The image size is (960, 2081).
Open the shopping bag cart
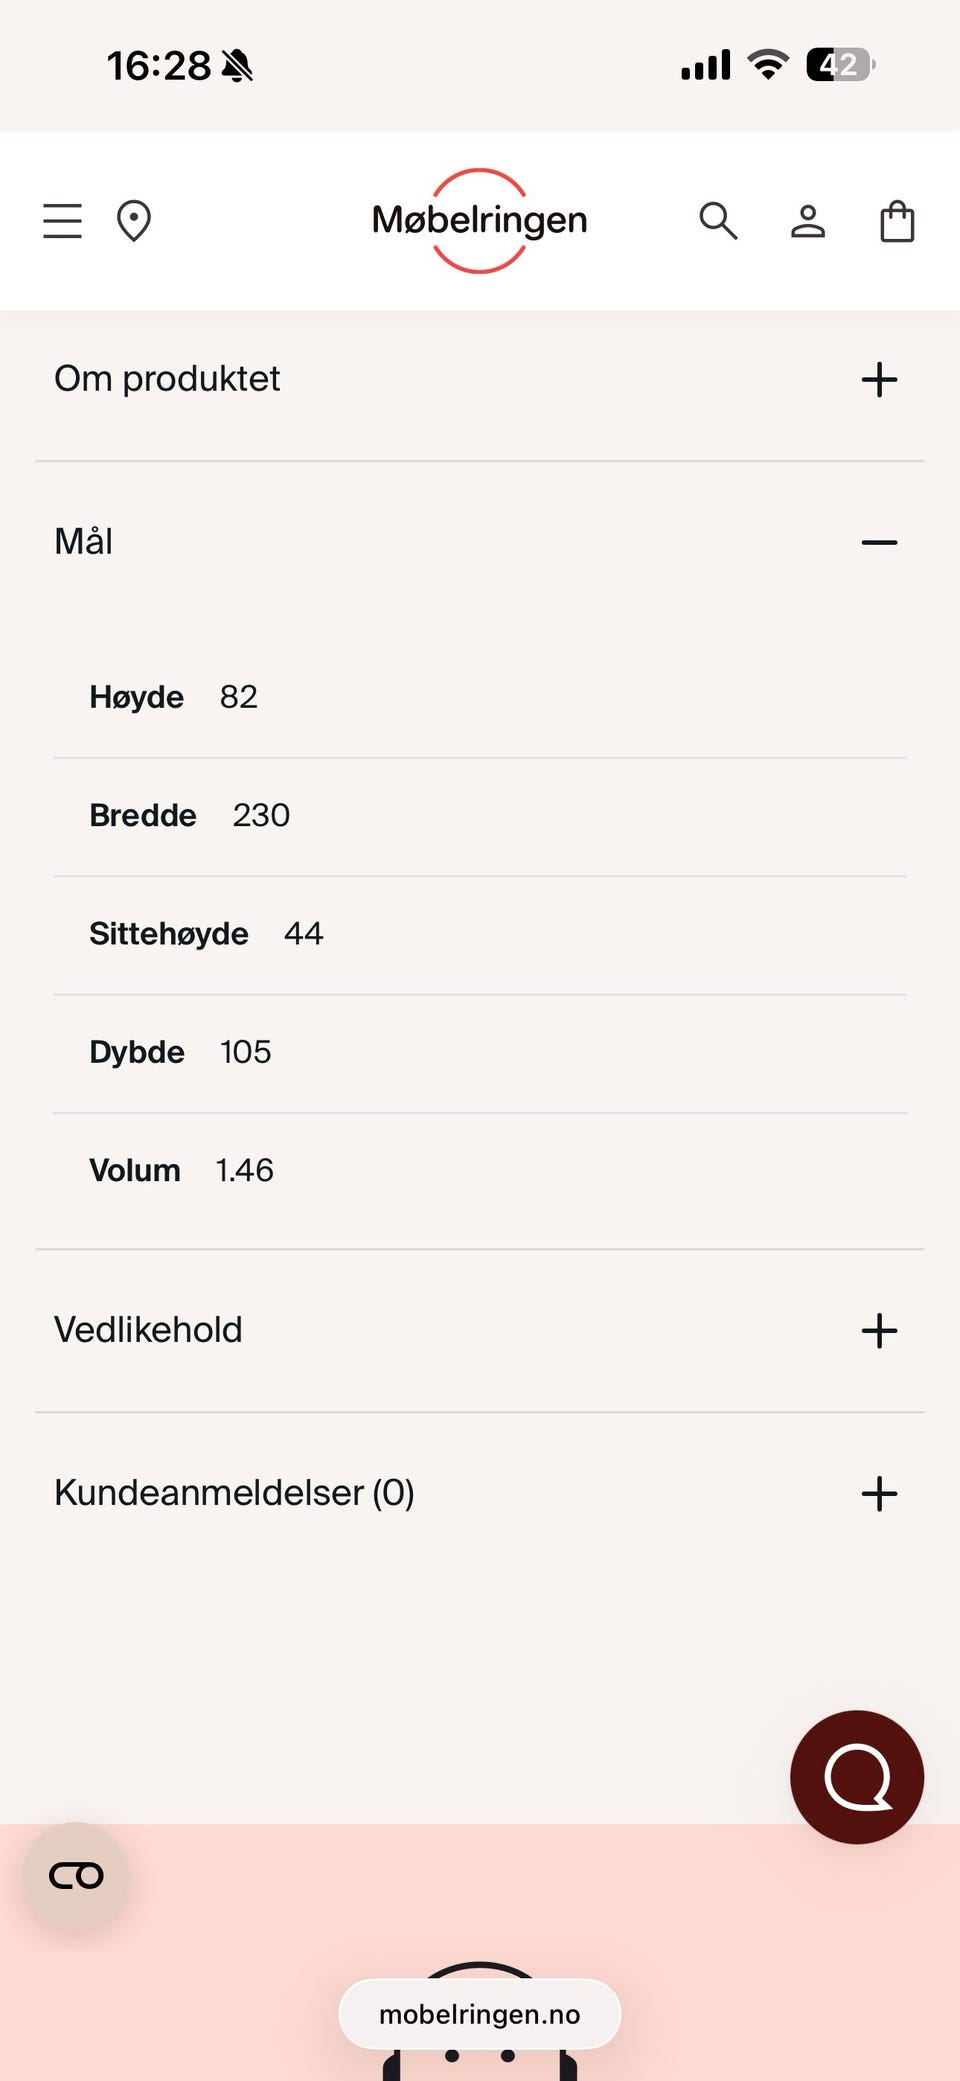point(897,221)
